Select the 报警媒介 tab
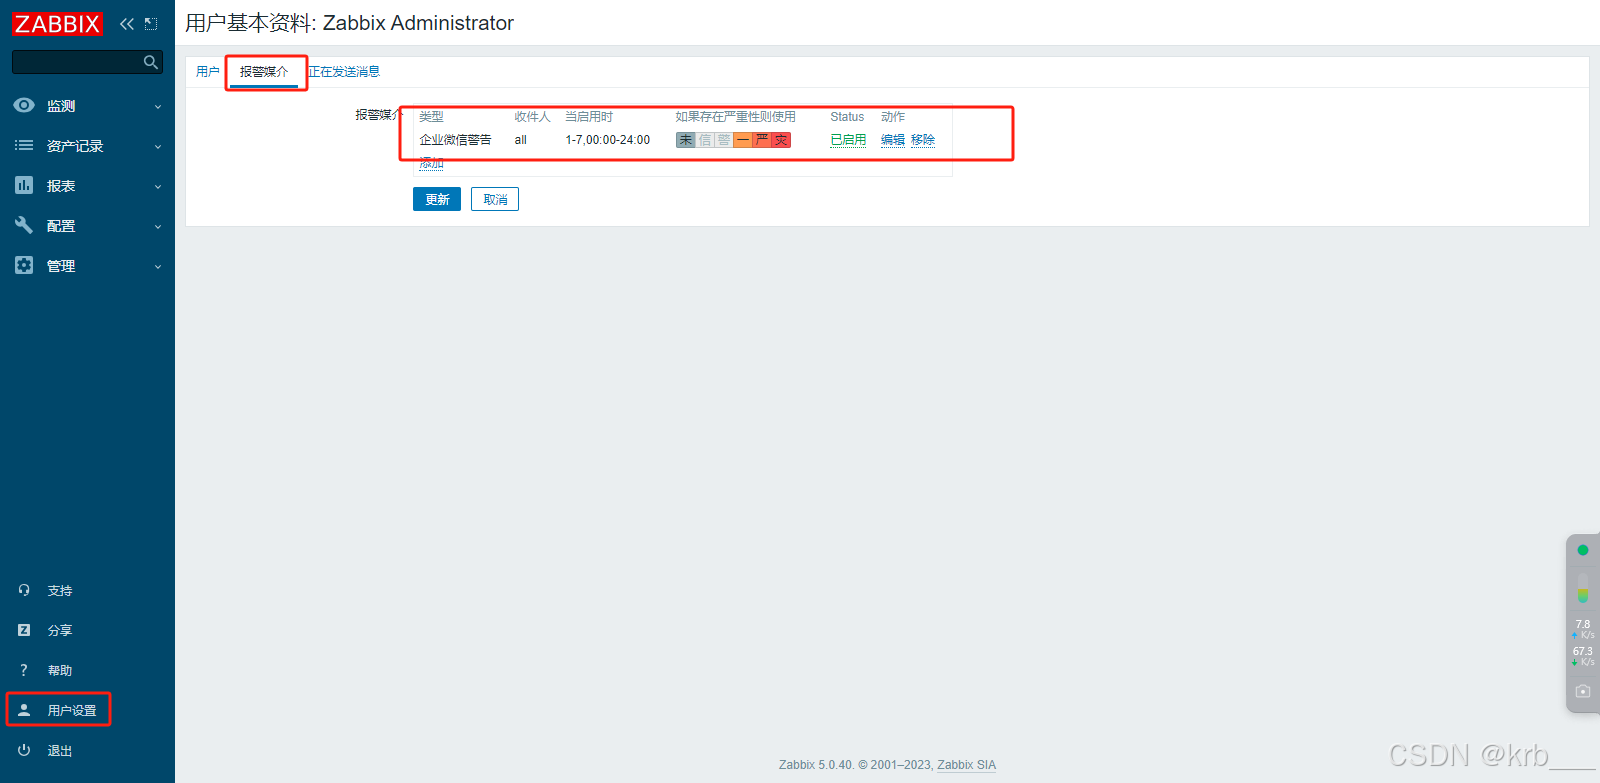 pyautogui.click(x=264, y=72)
